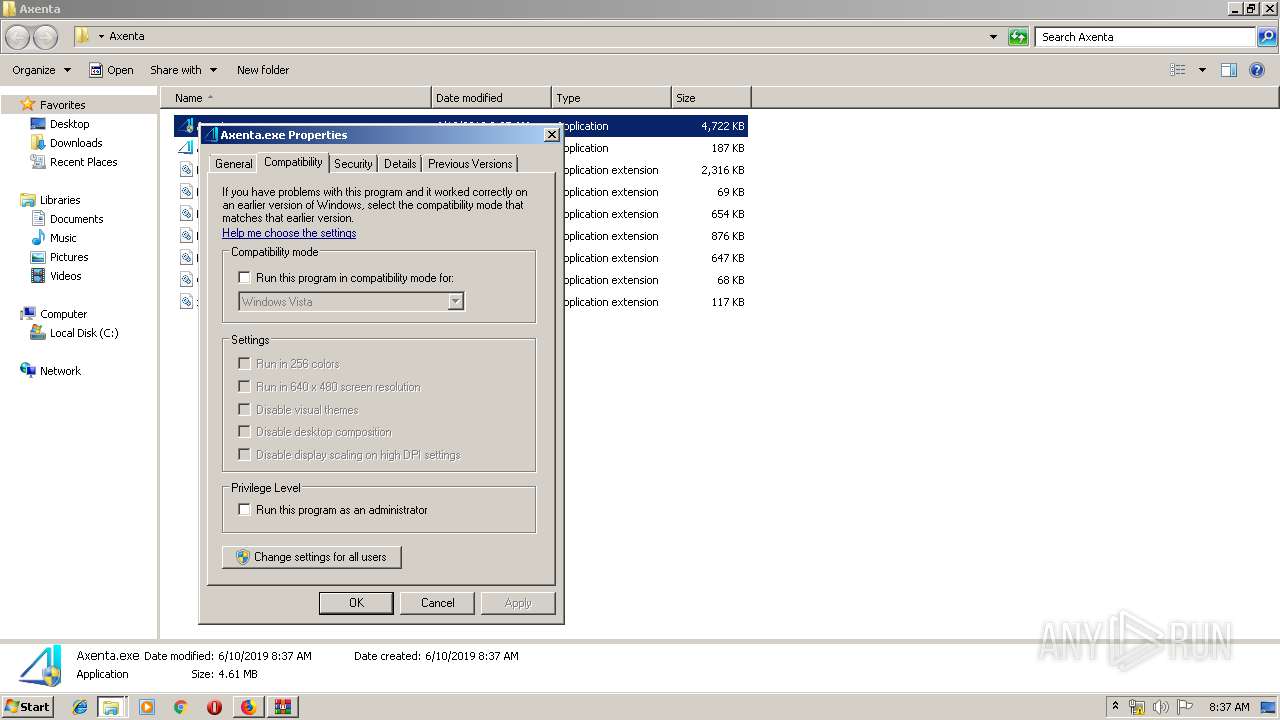Click the volume speaker tray icon
This screenshot has height=720, width=1280.
[x=1161, y=707]
